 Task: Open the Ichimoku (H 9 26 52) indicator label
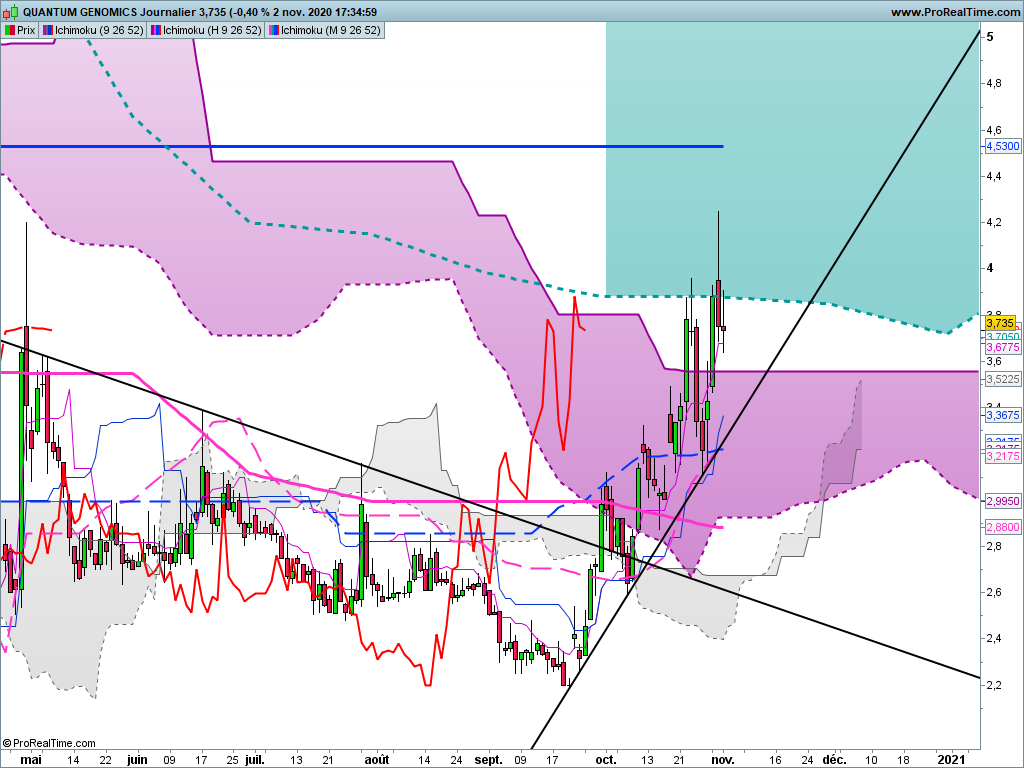tap(205, 30)
